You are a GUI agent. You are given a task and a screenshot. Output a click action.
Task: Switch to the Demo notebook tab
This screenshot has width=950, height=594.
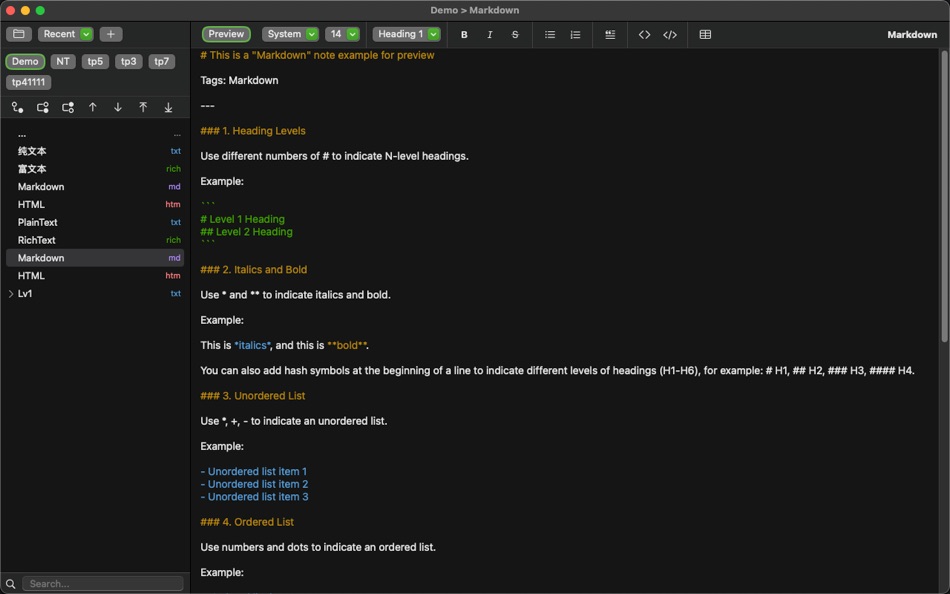click(x=25, y=61)
